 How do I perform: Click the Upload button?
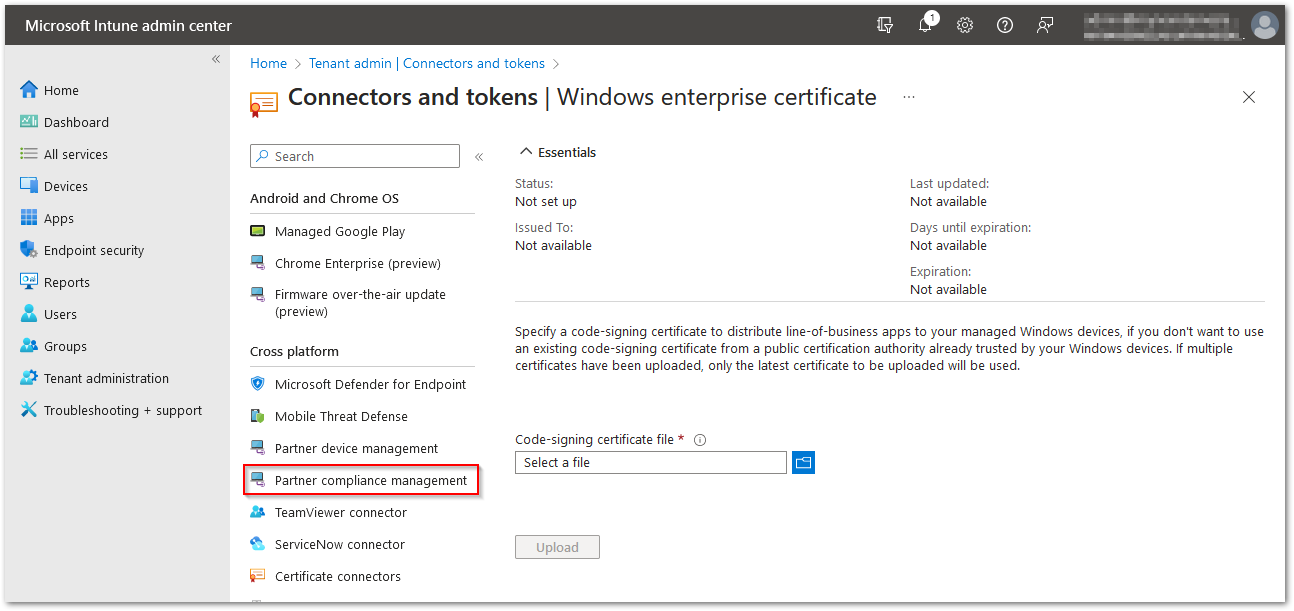[557, 547]
